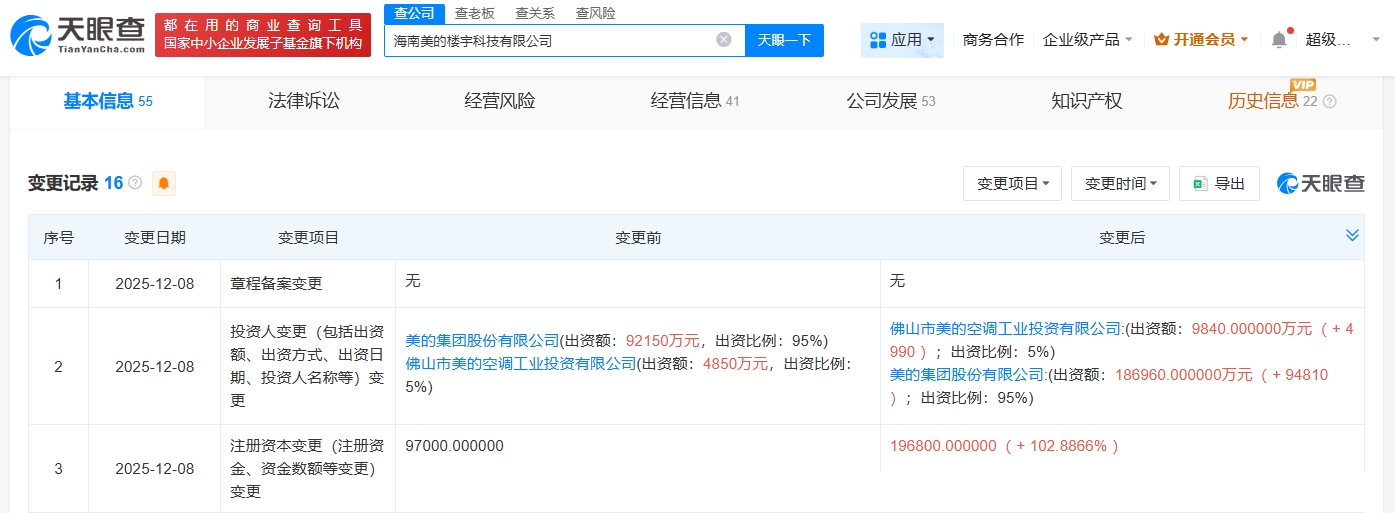Expand the 变更时间 filter dropdown
1395x513 pixels.
pos(1120,184)
